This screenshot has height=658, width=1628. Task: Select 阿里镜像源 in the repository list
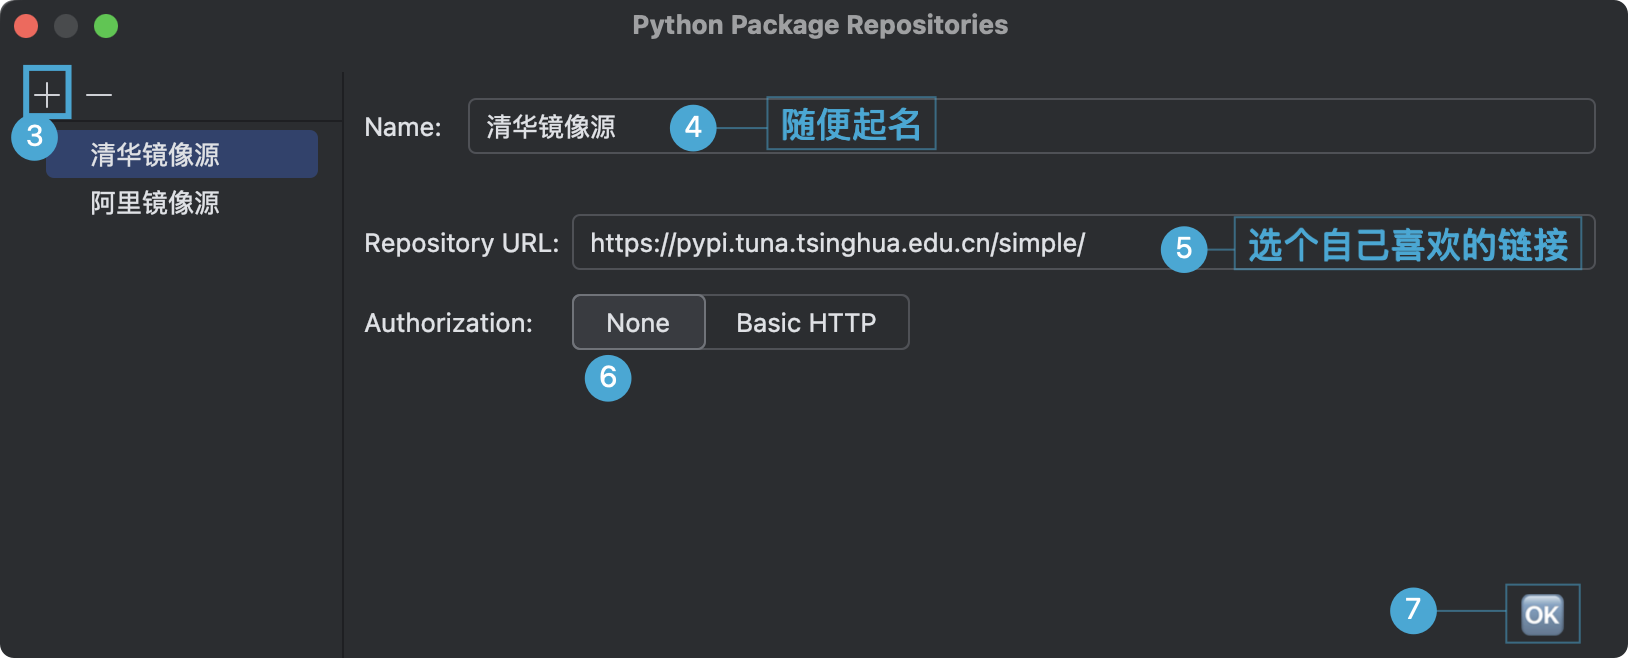(x=156, y=203)
